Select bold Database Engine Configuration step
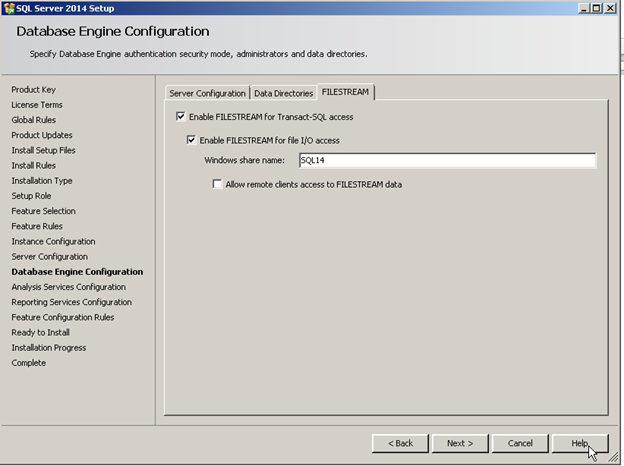The image size is (624, 466). click(77, 271)
